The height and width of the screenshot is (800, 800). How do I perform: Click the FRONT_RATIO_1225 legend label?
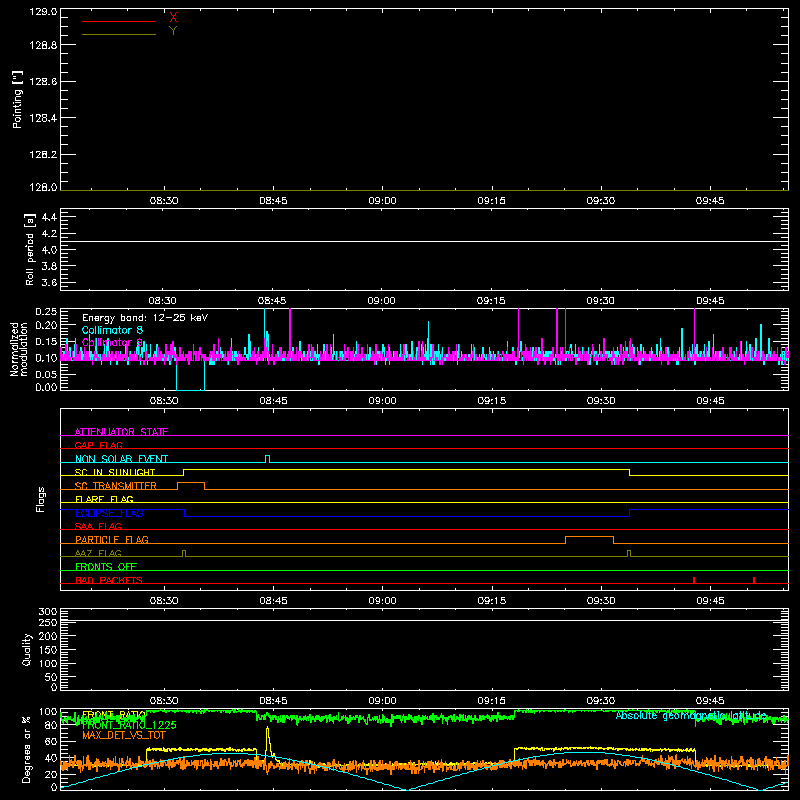pyautogui.click(x=129, y=725)
